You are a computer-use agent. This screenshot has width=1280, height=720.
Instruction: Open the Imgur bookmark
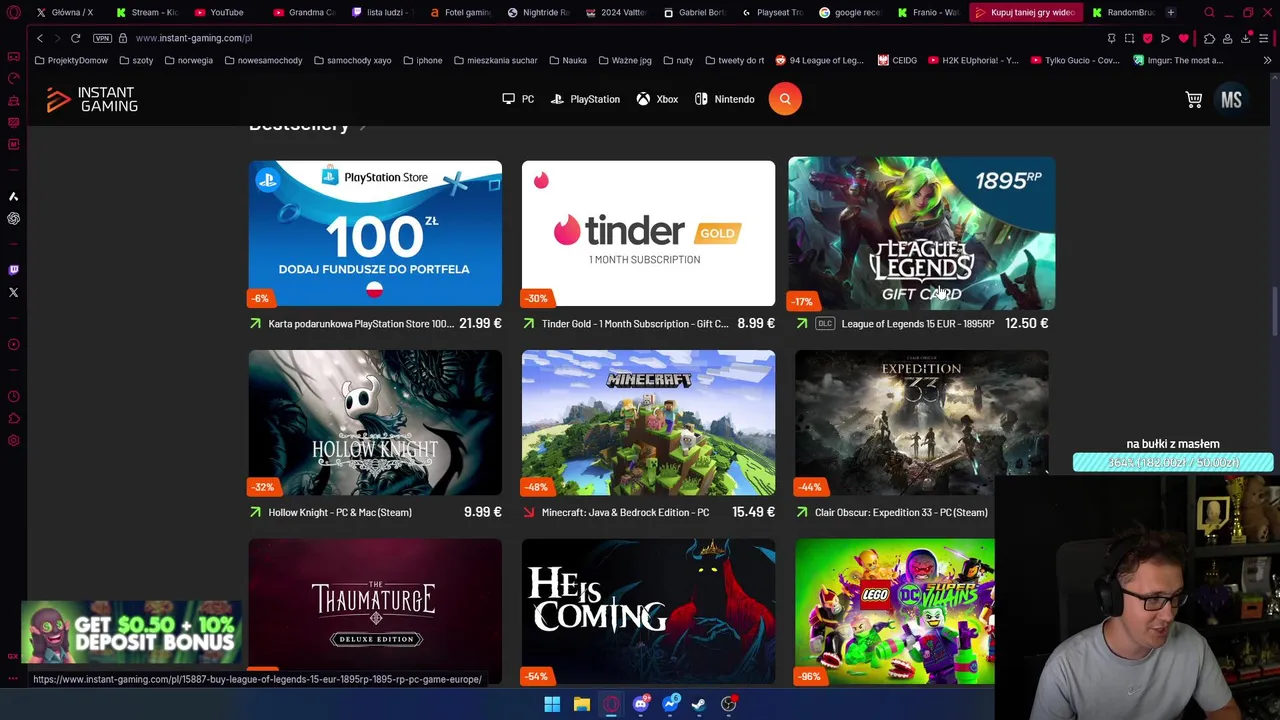[x=1178, y=60]
